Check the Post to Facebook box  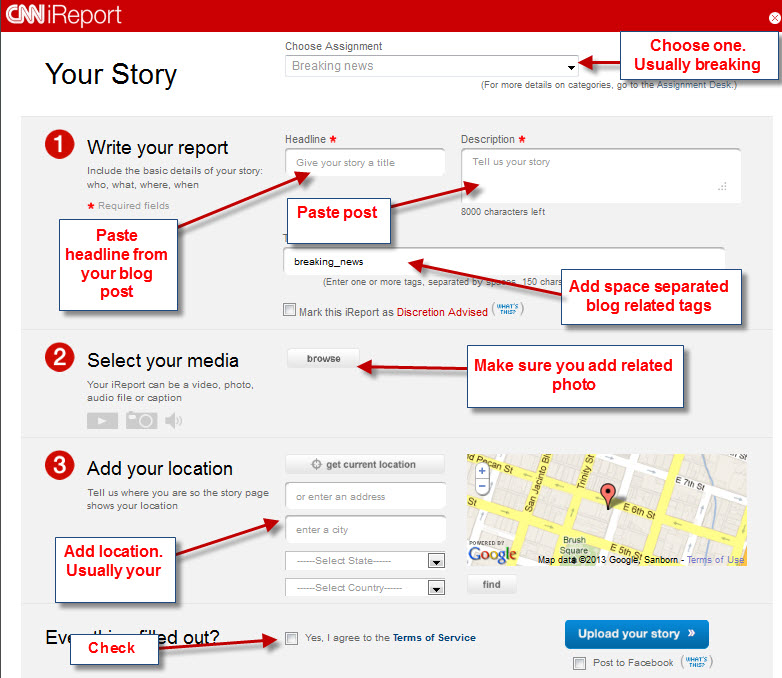point(580,663)
